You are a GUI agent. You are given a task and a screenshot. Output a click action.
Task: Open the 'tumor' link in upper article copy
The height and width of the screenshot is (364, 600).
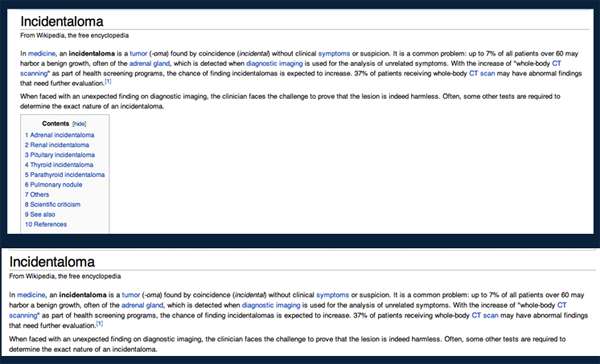point(139,54)
